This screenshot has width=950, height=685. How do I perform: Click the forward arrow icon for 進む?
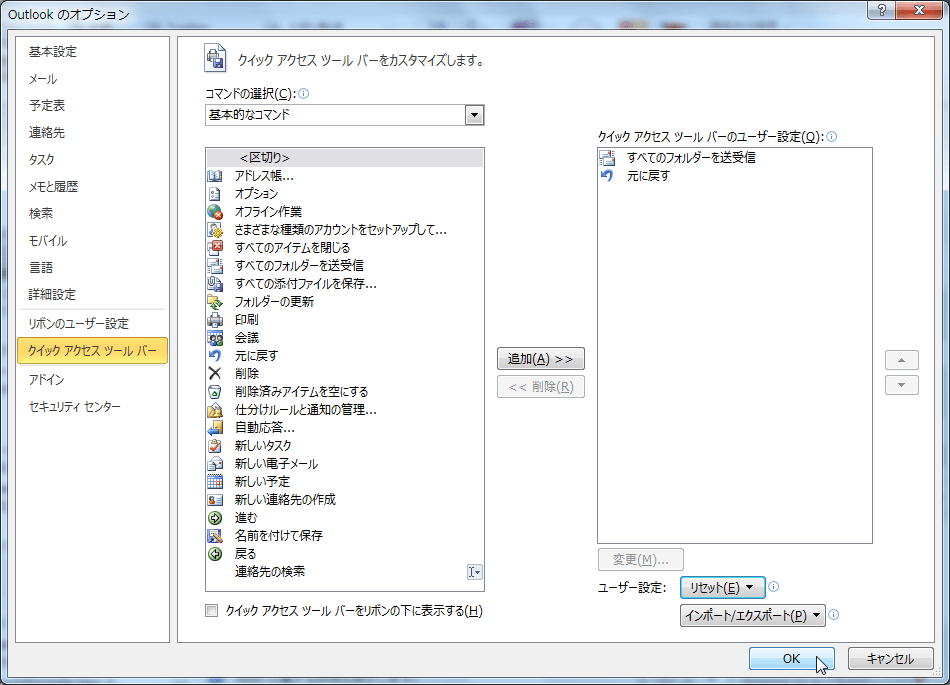(x=215, y=517)
